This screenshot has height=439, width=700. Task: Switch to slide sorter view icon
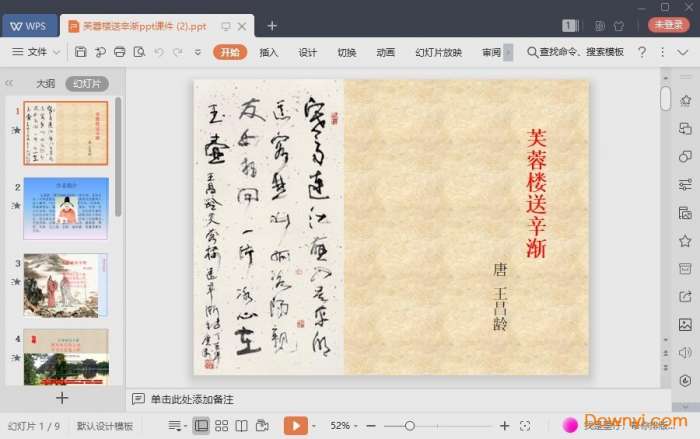(x=221, y=426)
